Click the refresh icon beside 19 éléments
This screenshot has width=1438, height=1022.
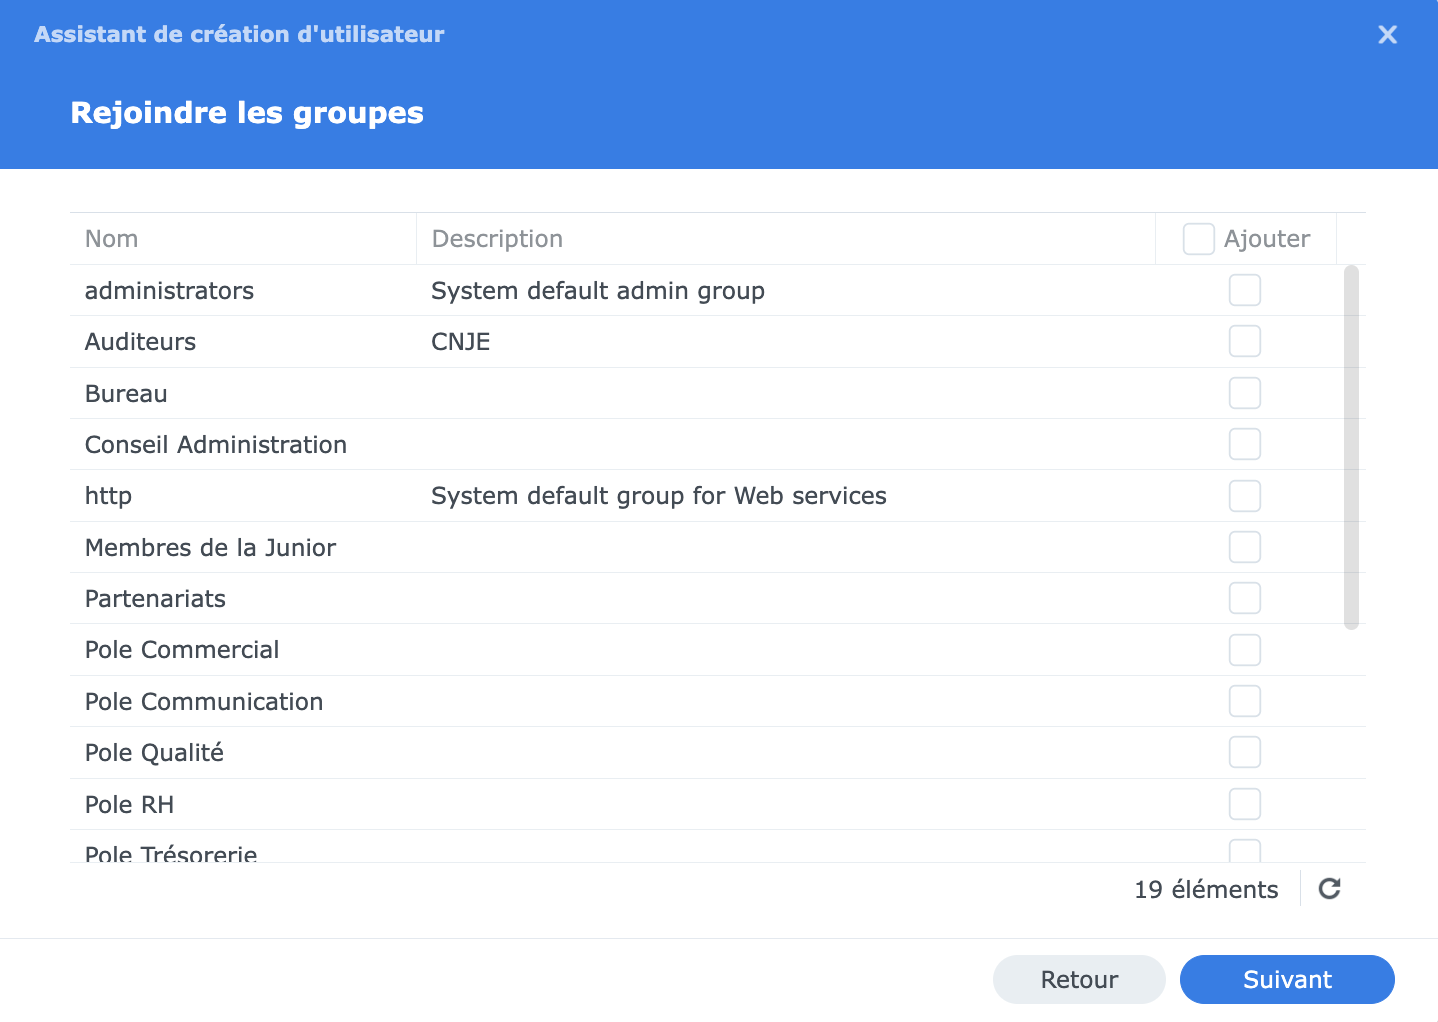click(x=1329, y=888)
